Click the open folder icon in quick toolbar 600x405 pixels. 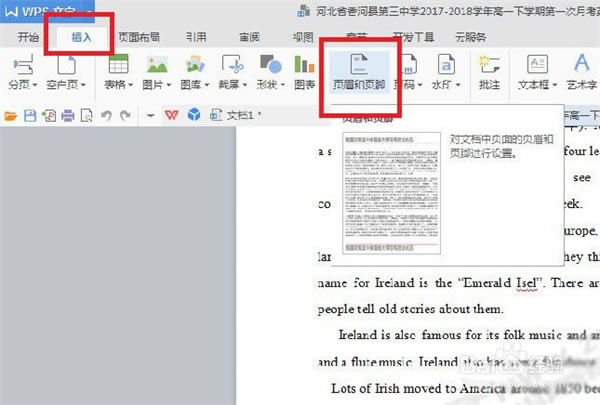tap(10, 115)
